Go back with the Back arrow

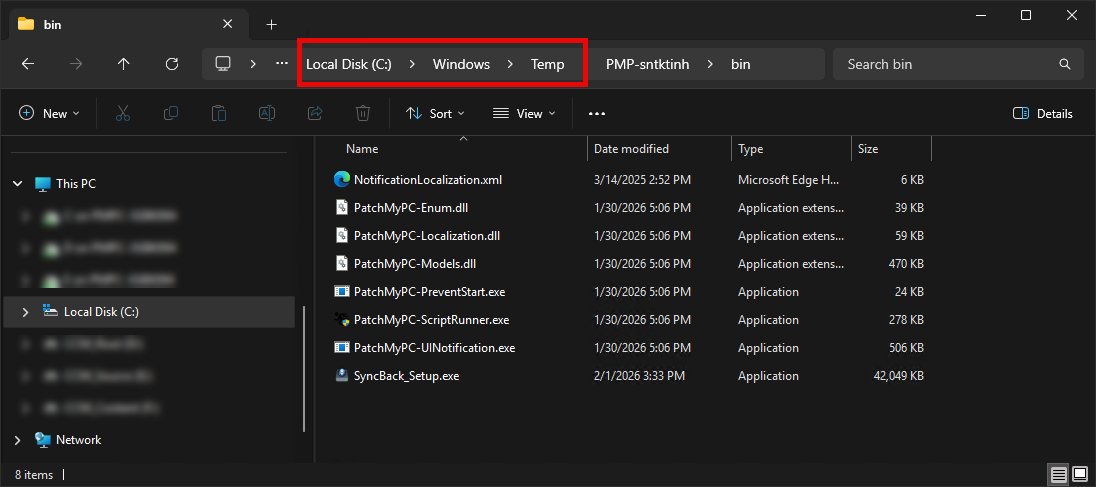pos(28,64)
